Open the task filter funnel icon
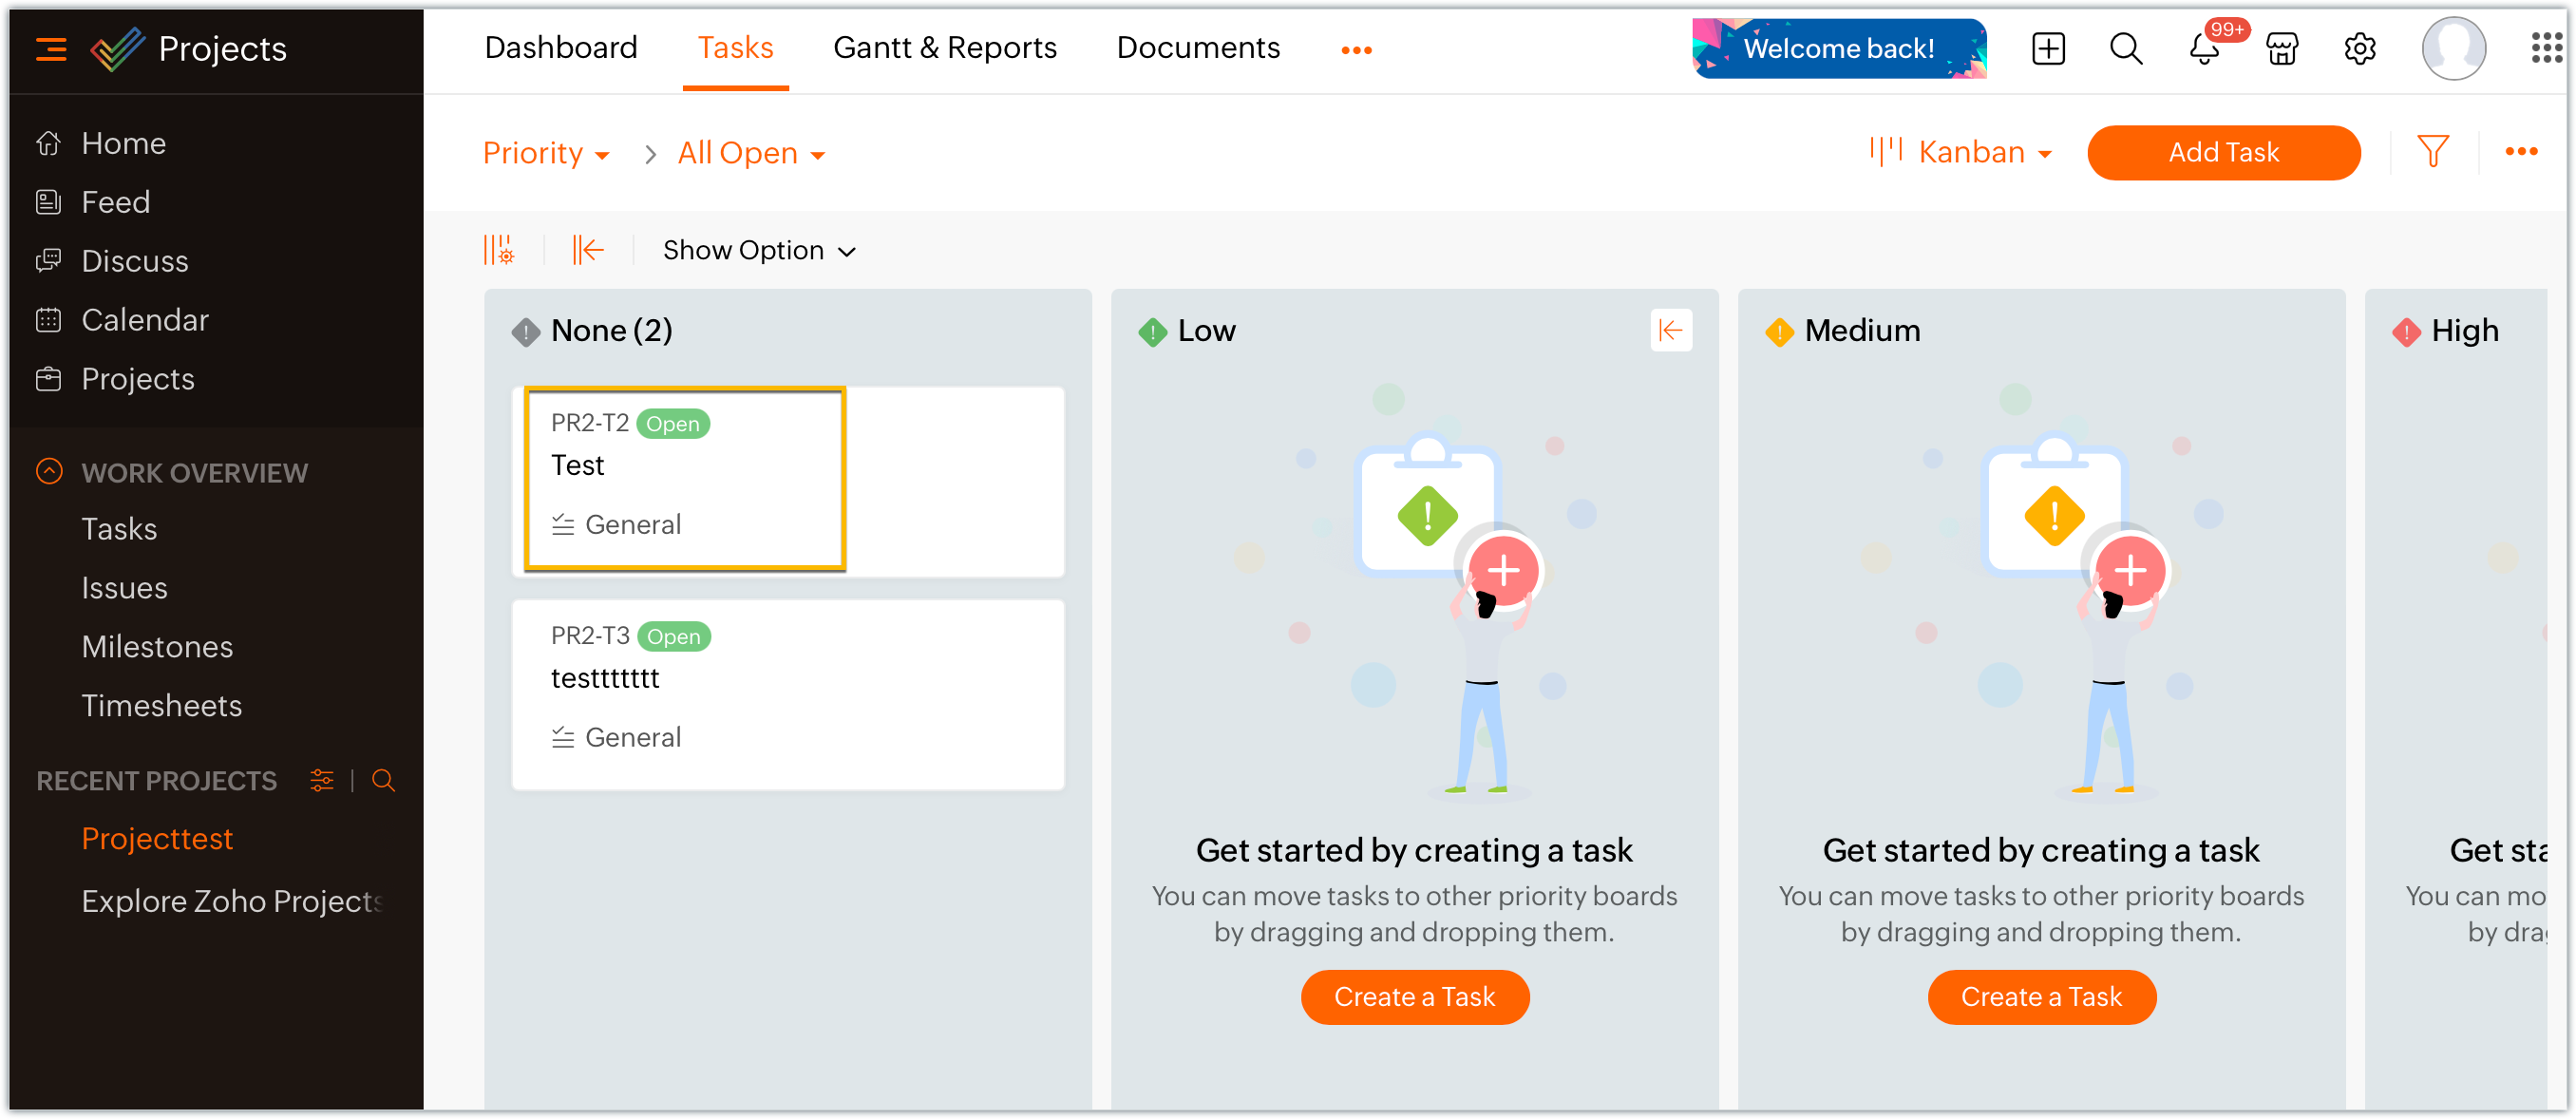 coord(2433,152)
